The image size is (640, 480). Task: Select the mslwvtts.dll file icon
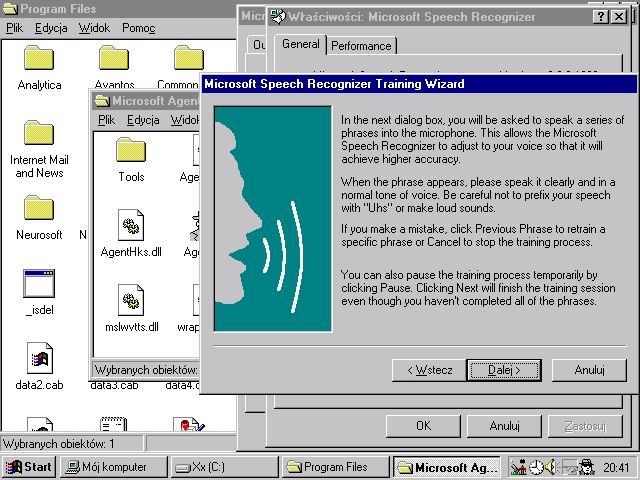coord(131,300)
